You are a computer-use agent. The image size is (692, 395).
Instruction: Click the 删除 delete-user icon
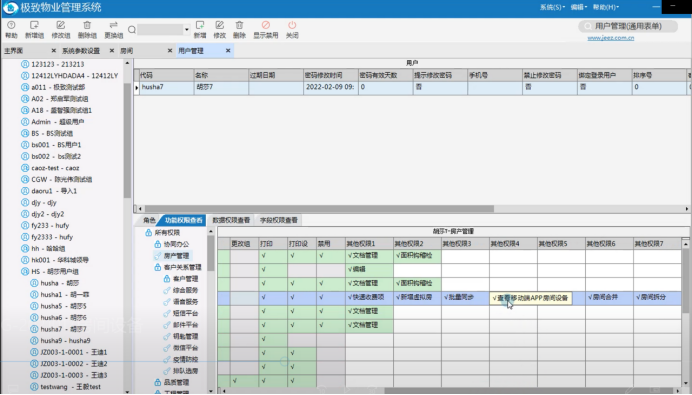click(x=239, y=25)
